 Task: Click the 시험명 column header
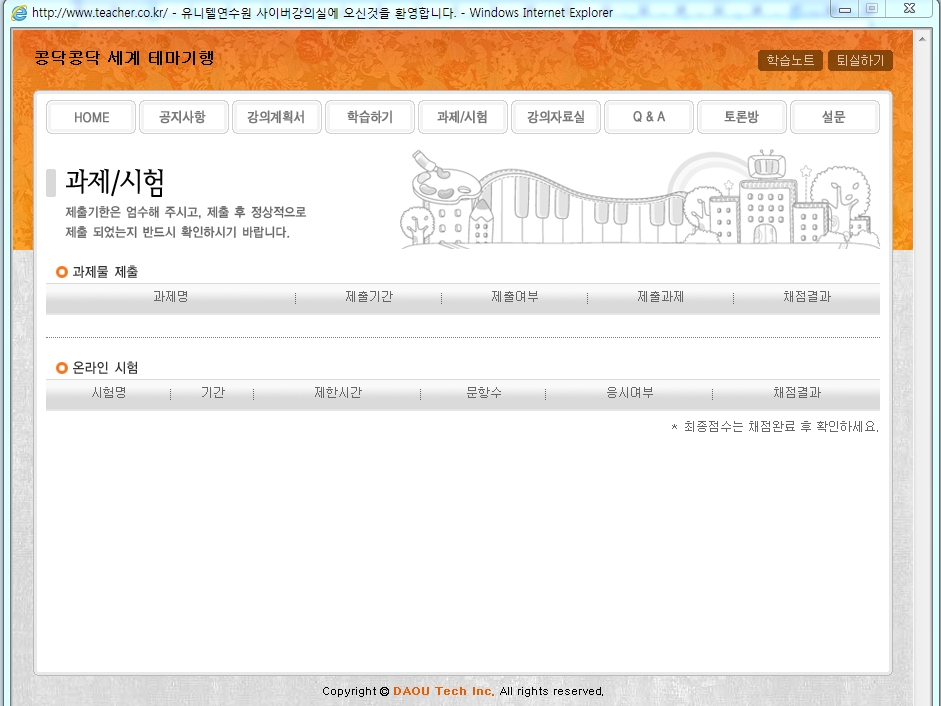click(109, 393)
